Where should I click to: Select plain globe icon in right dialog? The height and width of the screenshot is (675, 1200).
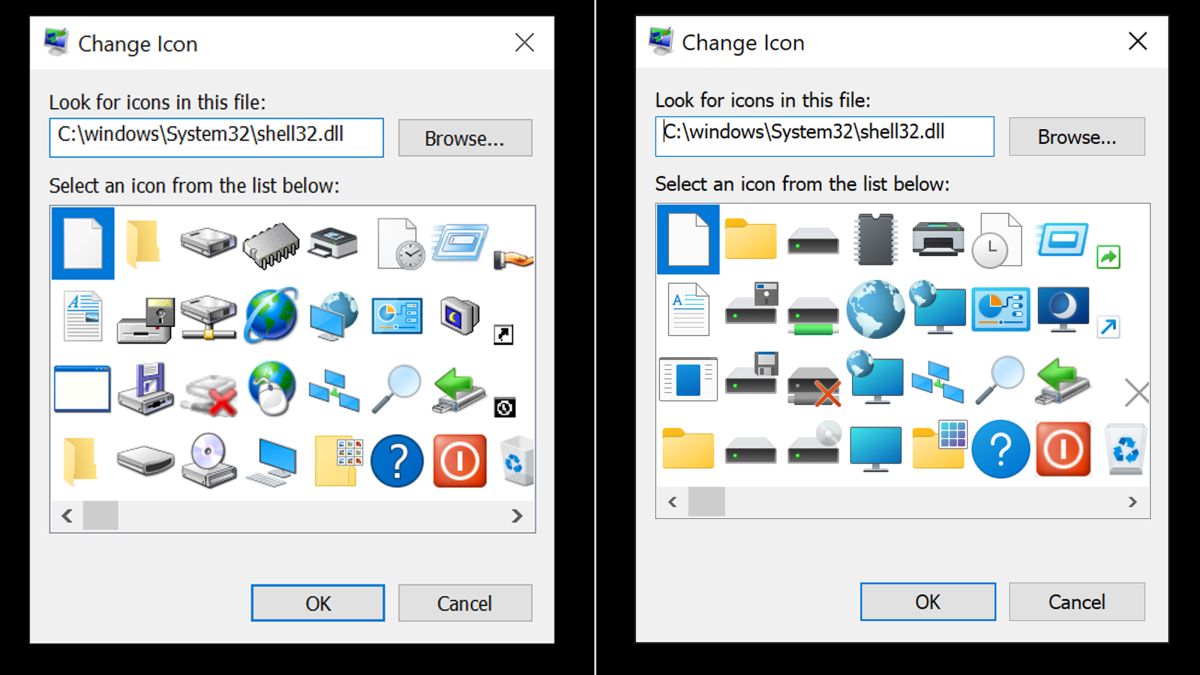875,309
